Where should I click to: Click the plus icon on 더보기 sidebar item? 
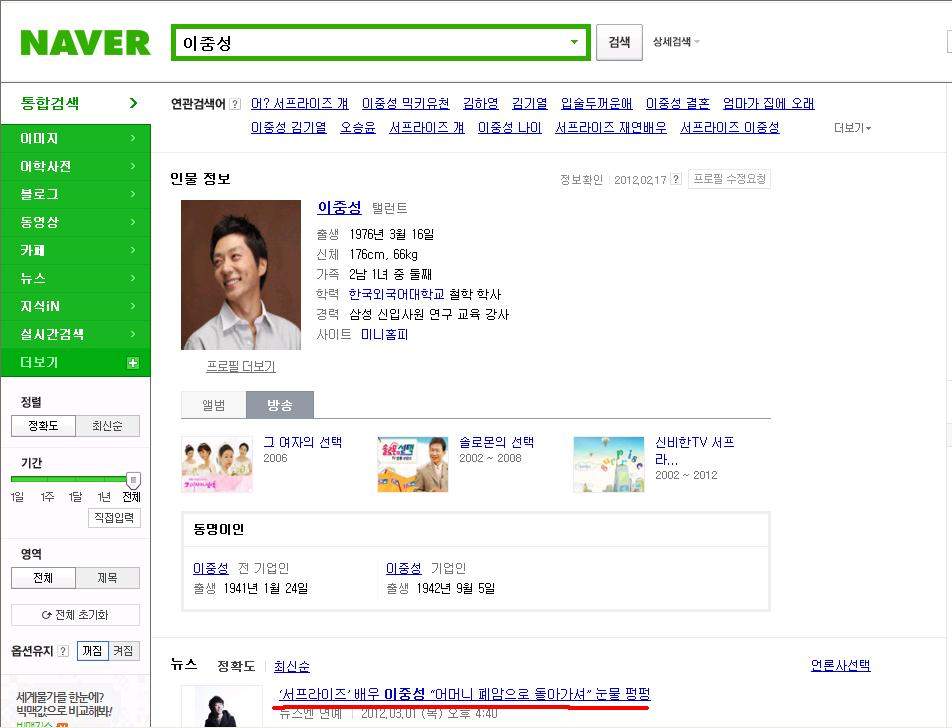point(132,363)
